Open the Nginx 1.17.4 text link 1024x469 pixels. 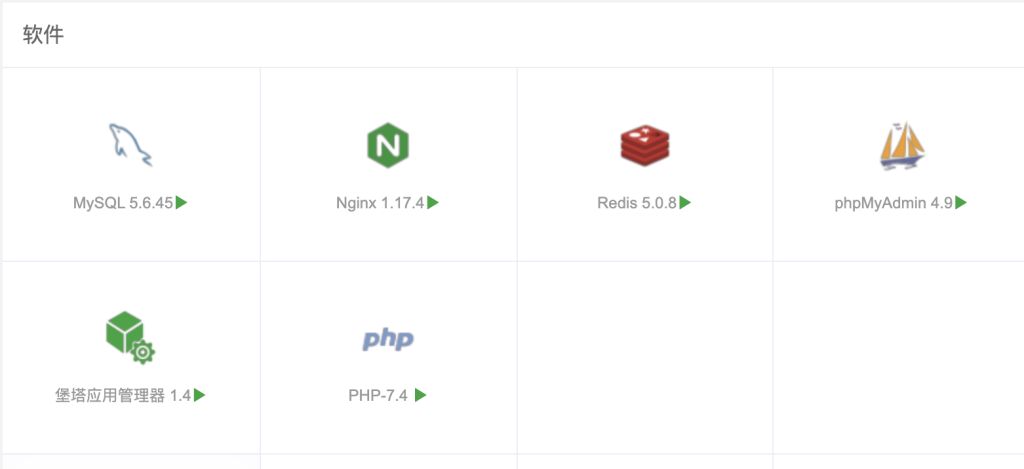click(x=380, y=203)
